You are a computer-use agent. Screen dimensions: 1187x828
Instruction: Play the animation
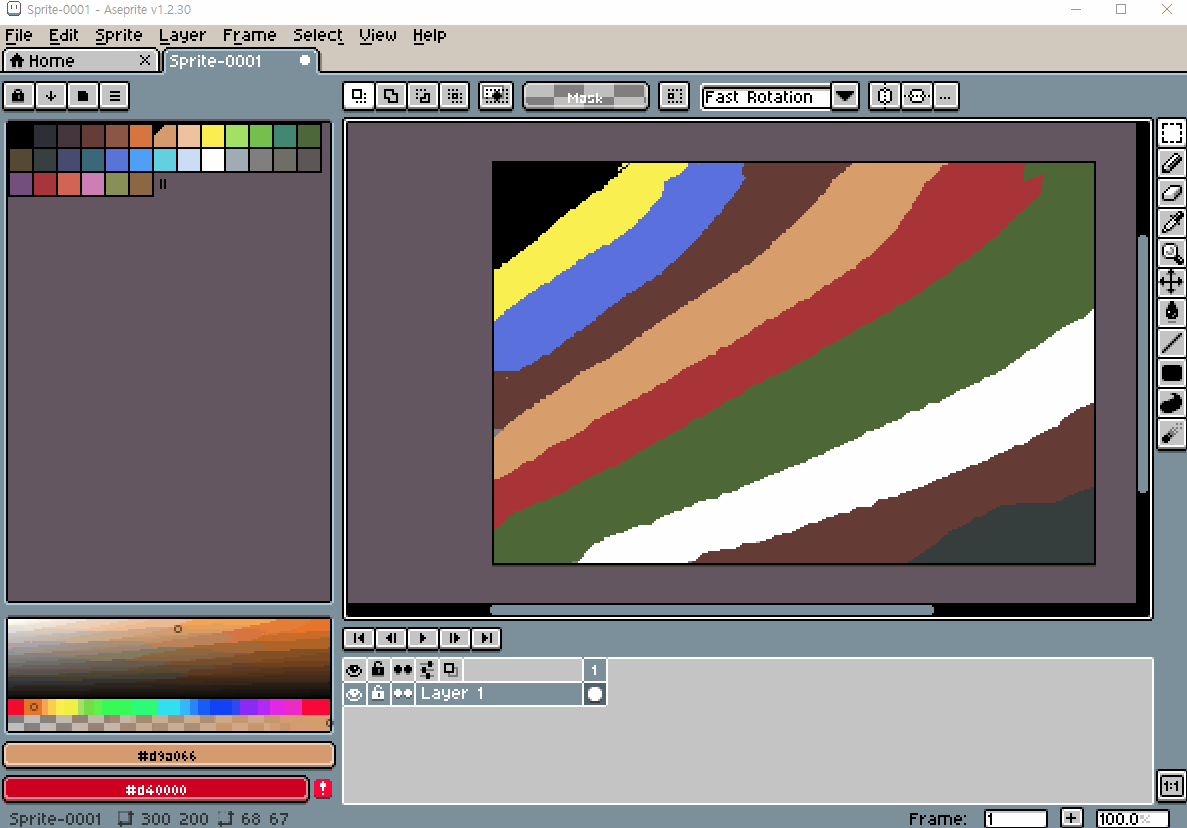pyautogui.click(x=422, y=638)
